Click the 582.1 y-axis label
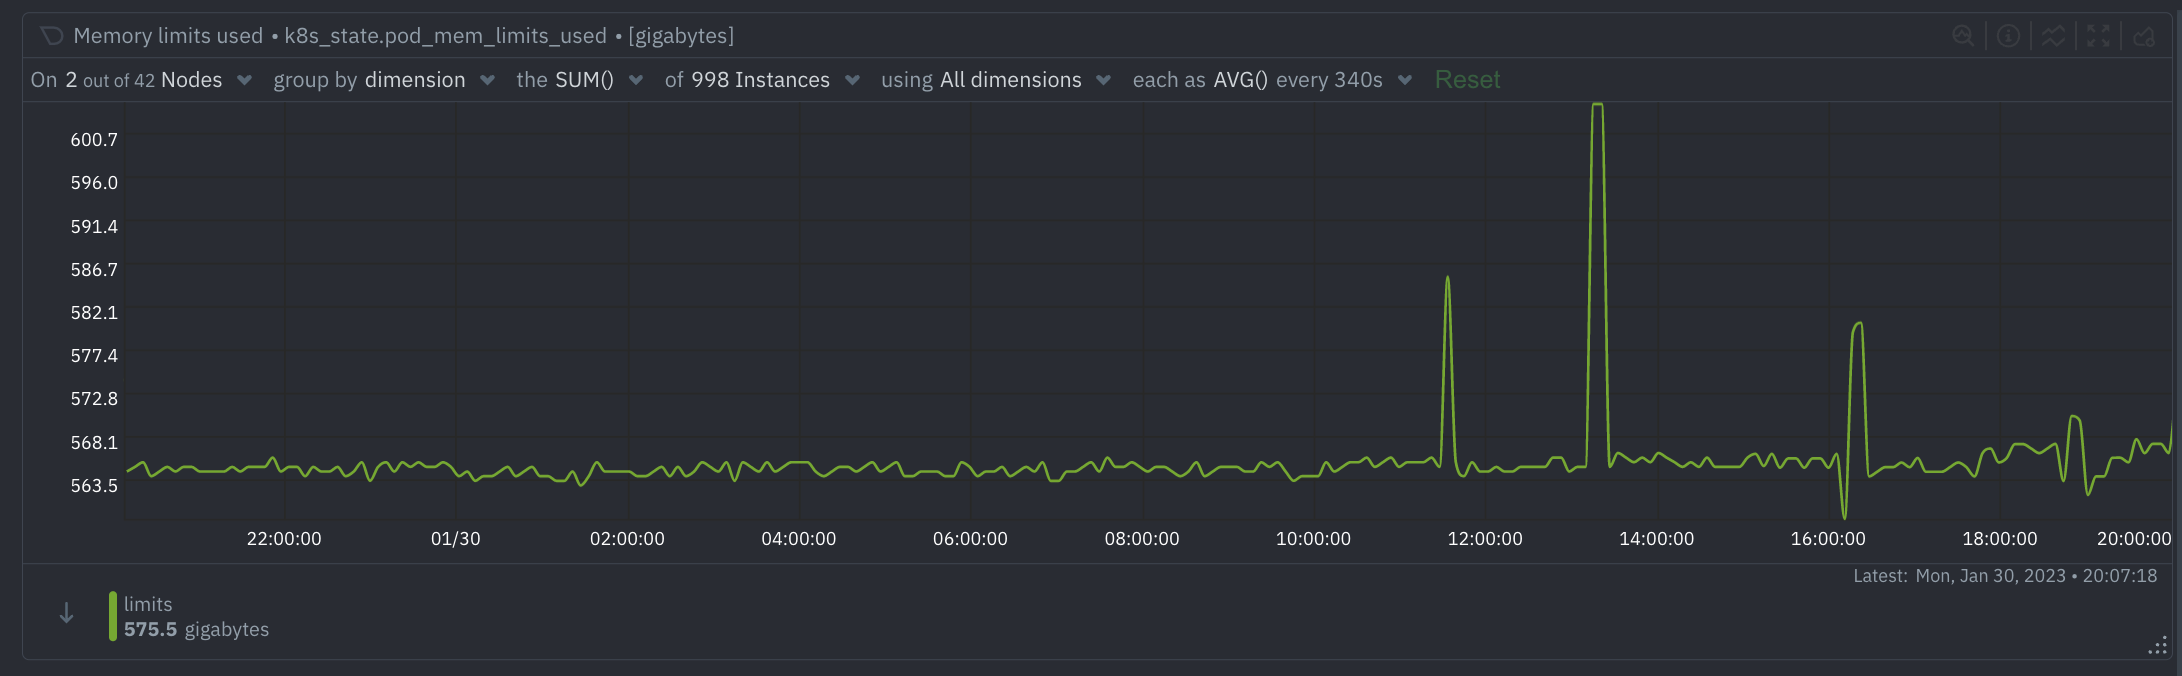2182x676 pixels. pos(94,313)
